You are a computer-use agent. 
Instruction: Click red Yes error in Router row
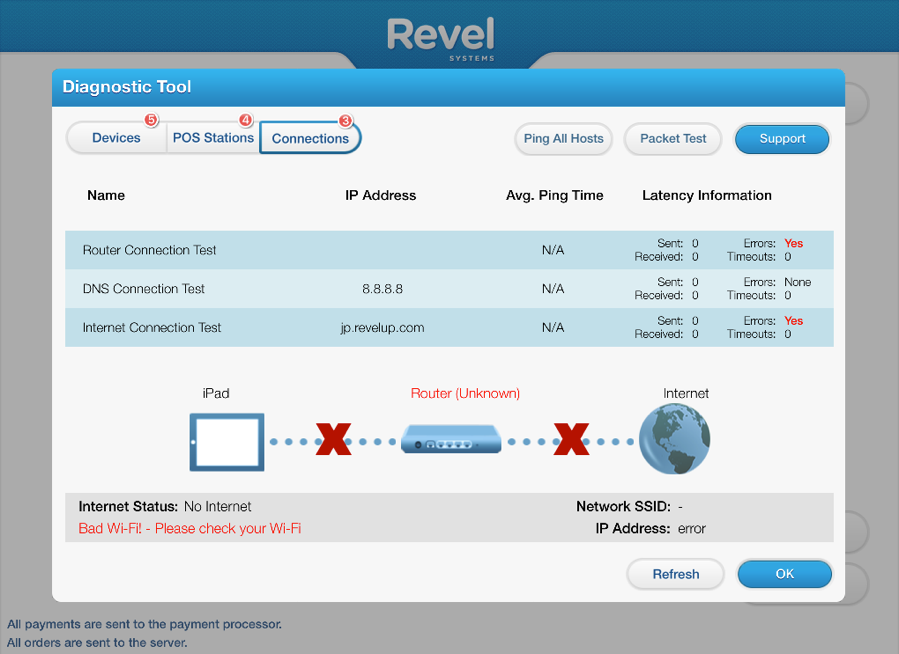click(794, 243)
